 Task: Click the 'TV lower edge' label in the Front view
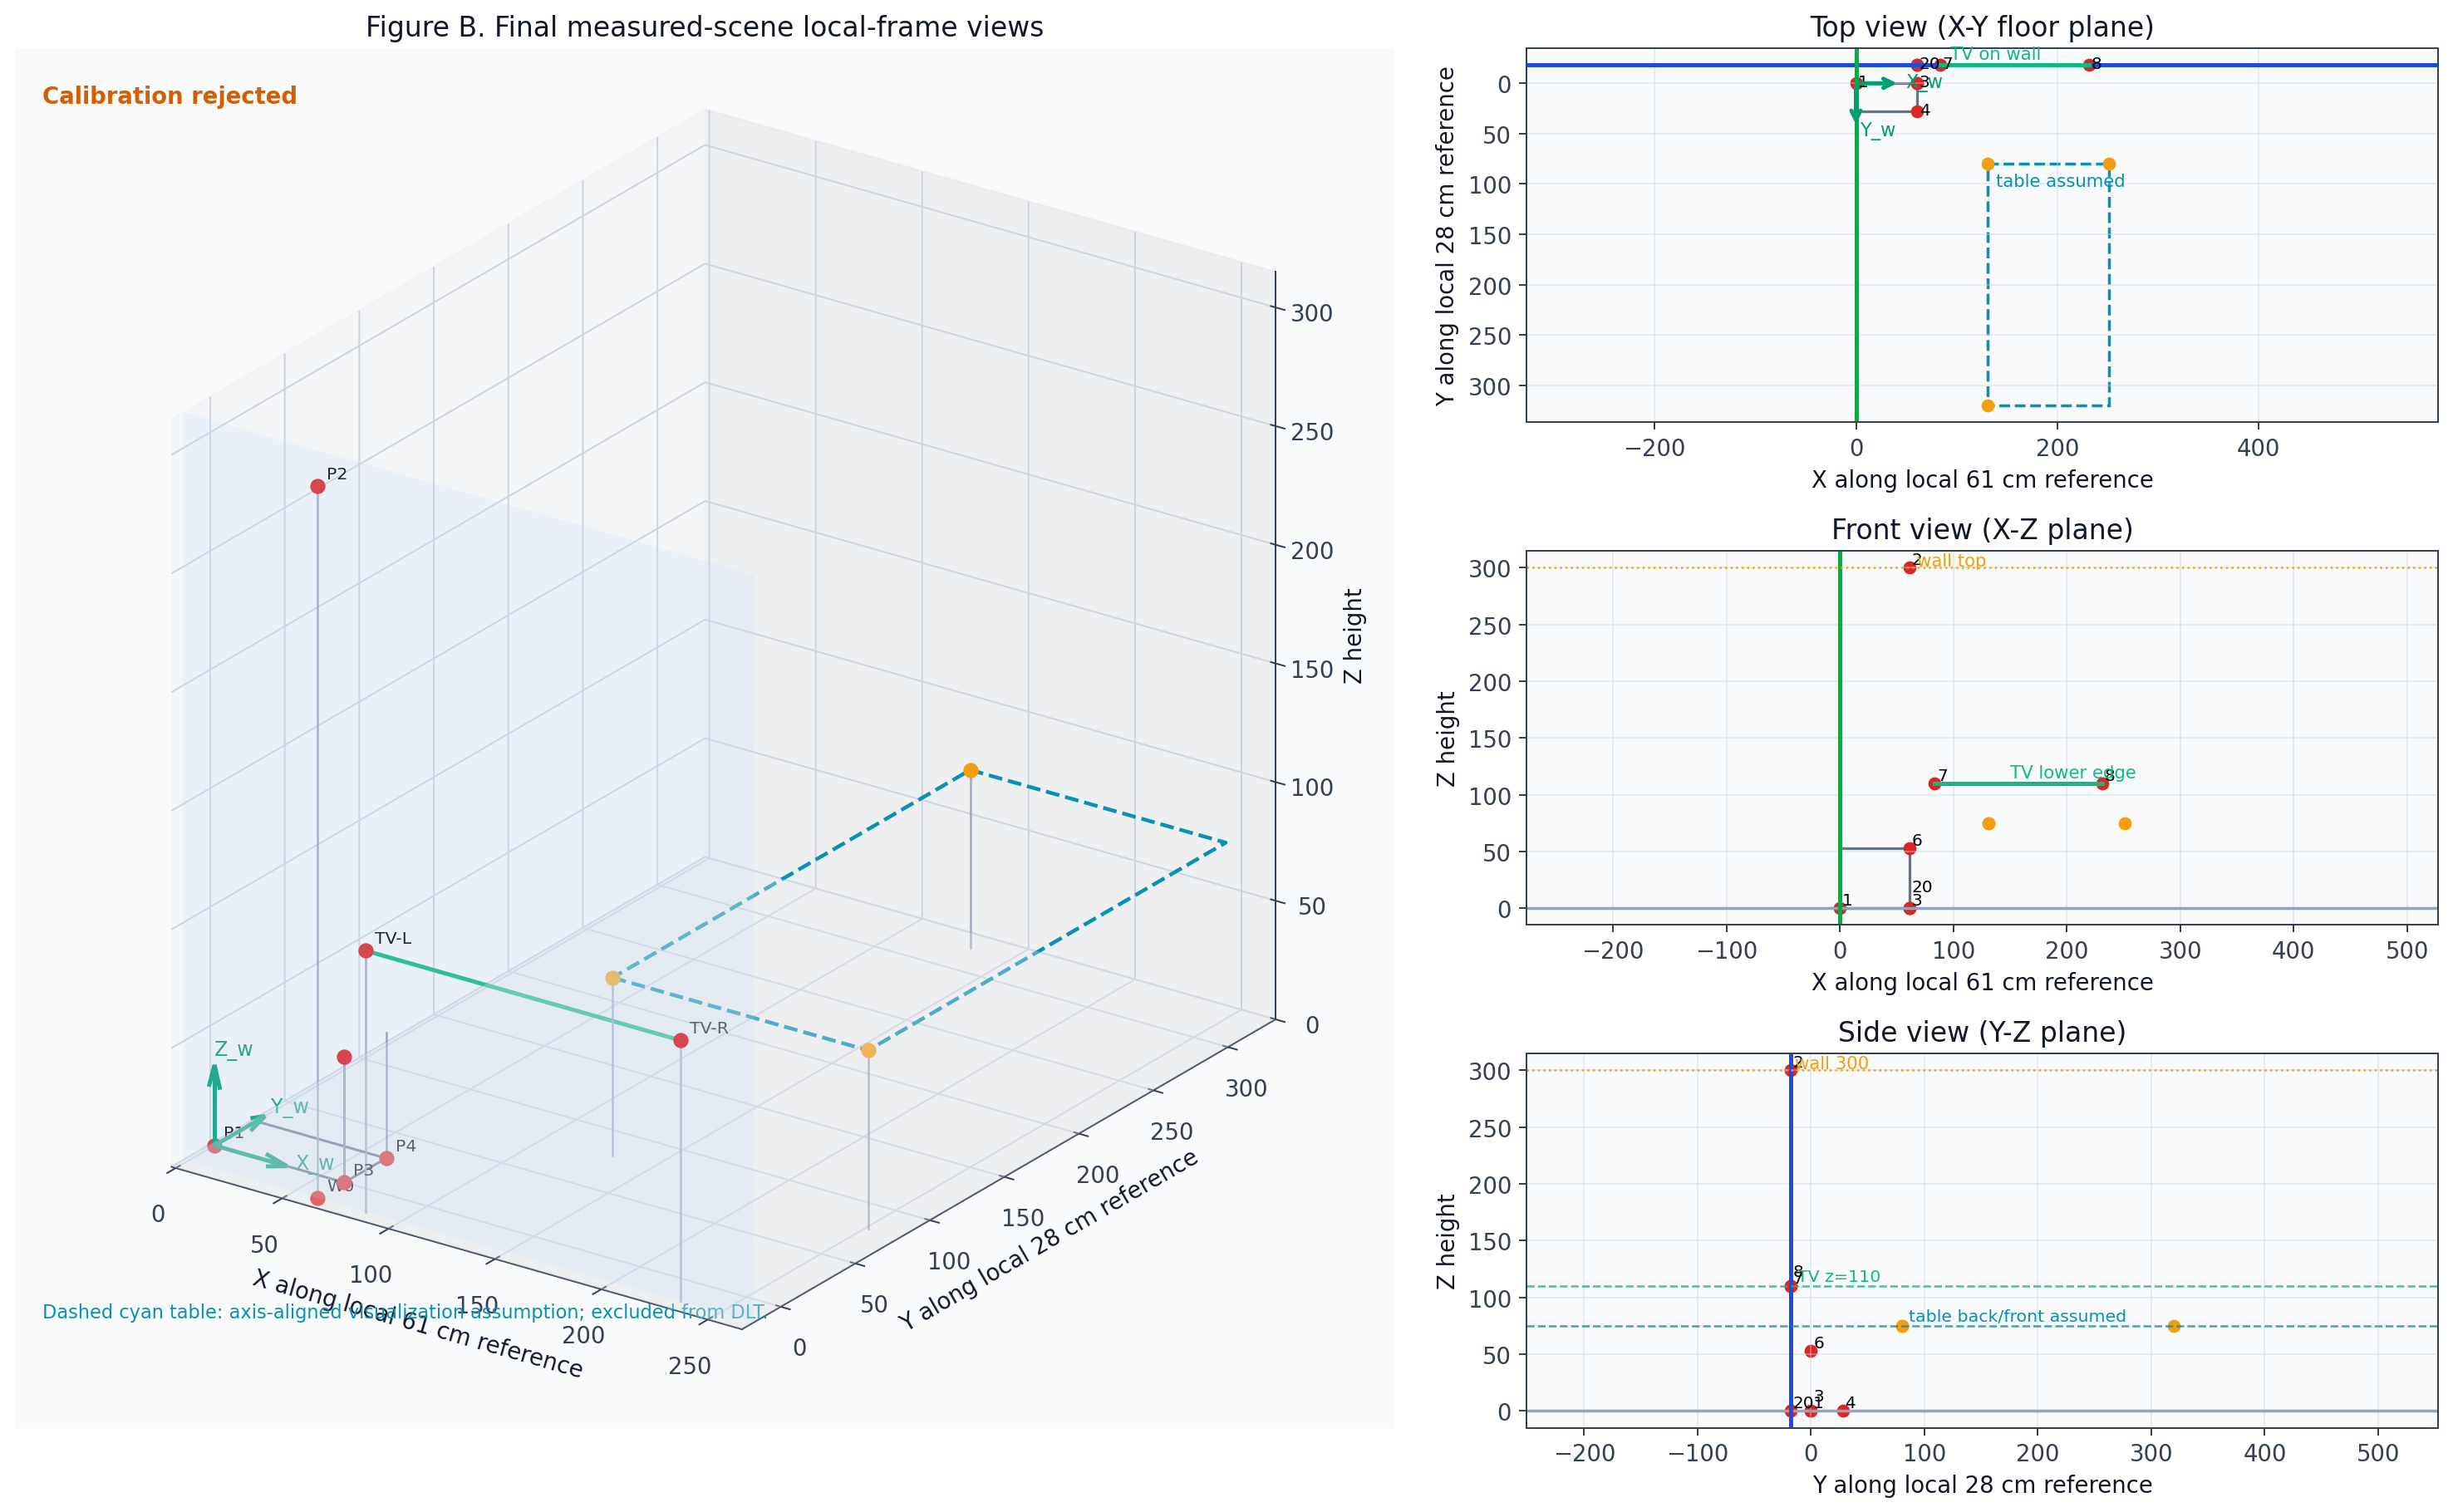pyautogui.click(x=2073, y=772)
